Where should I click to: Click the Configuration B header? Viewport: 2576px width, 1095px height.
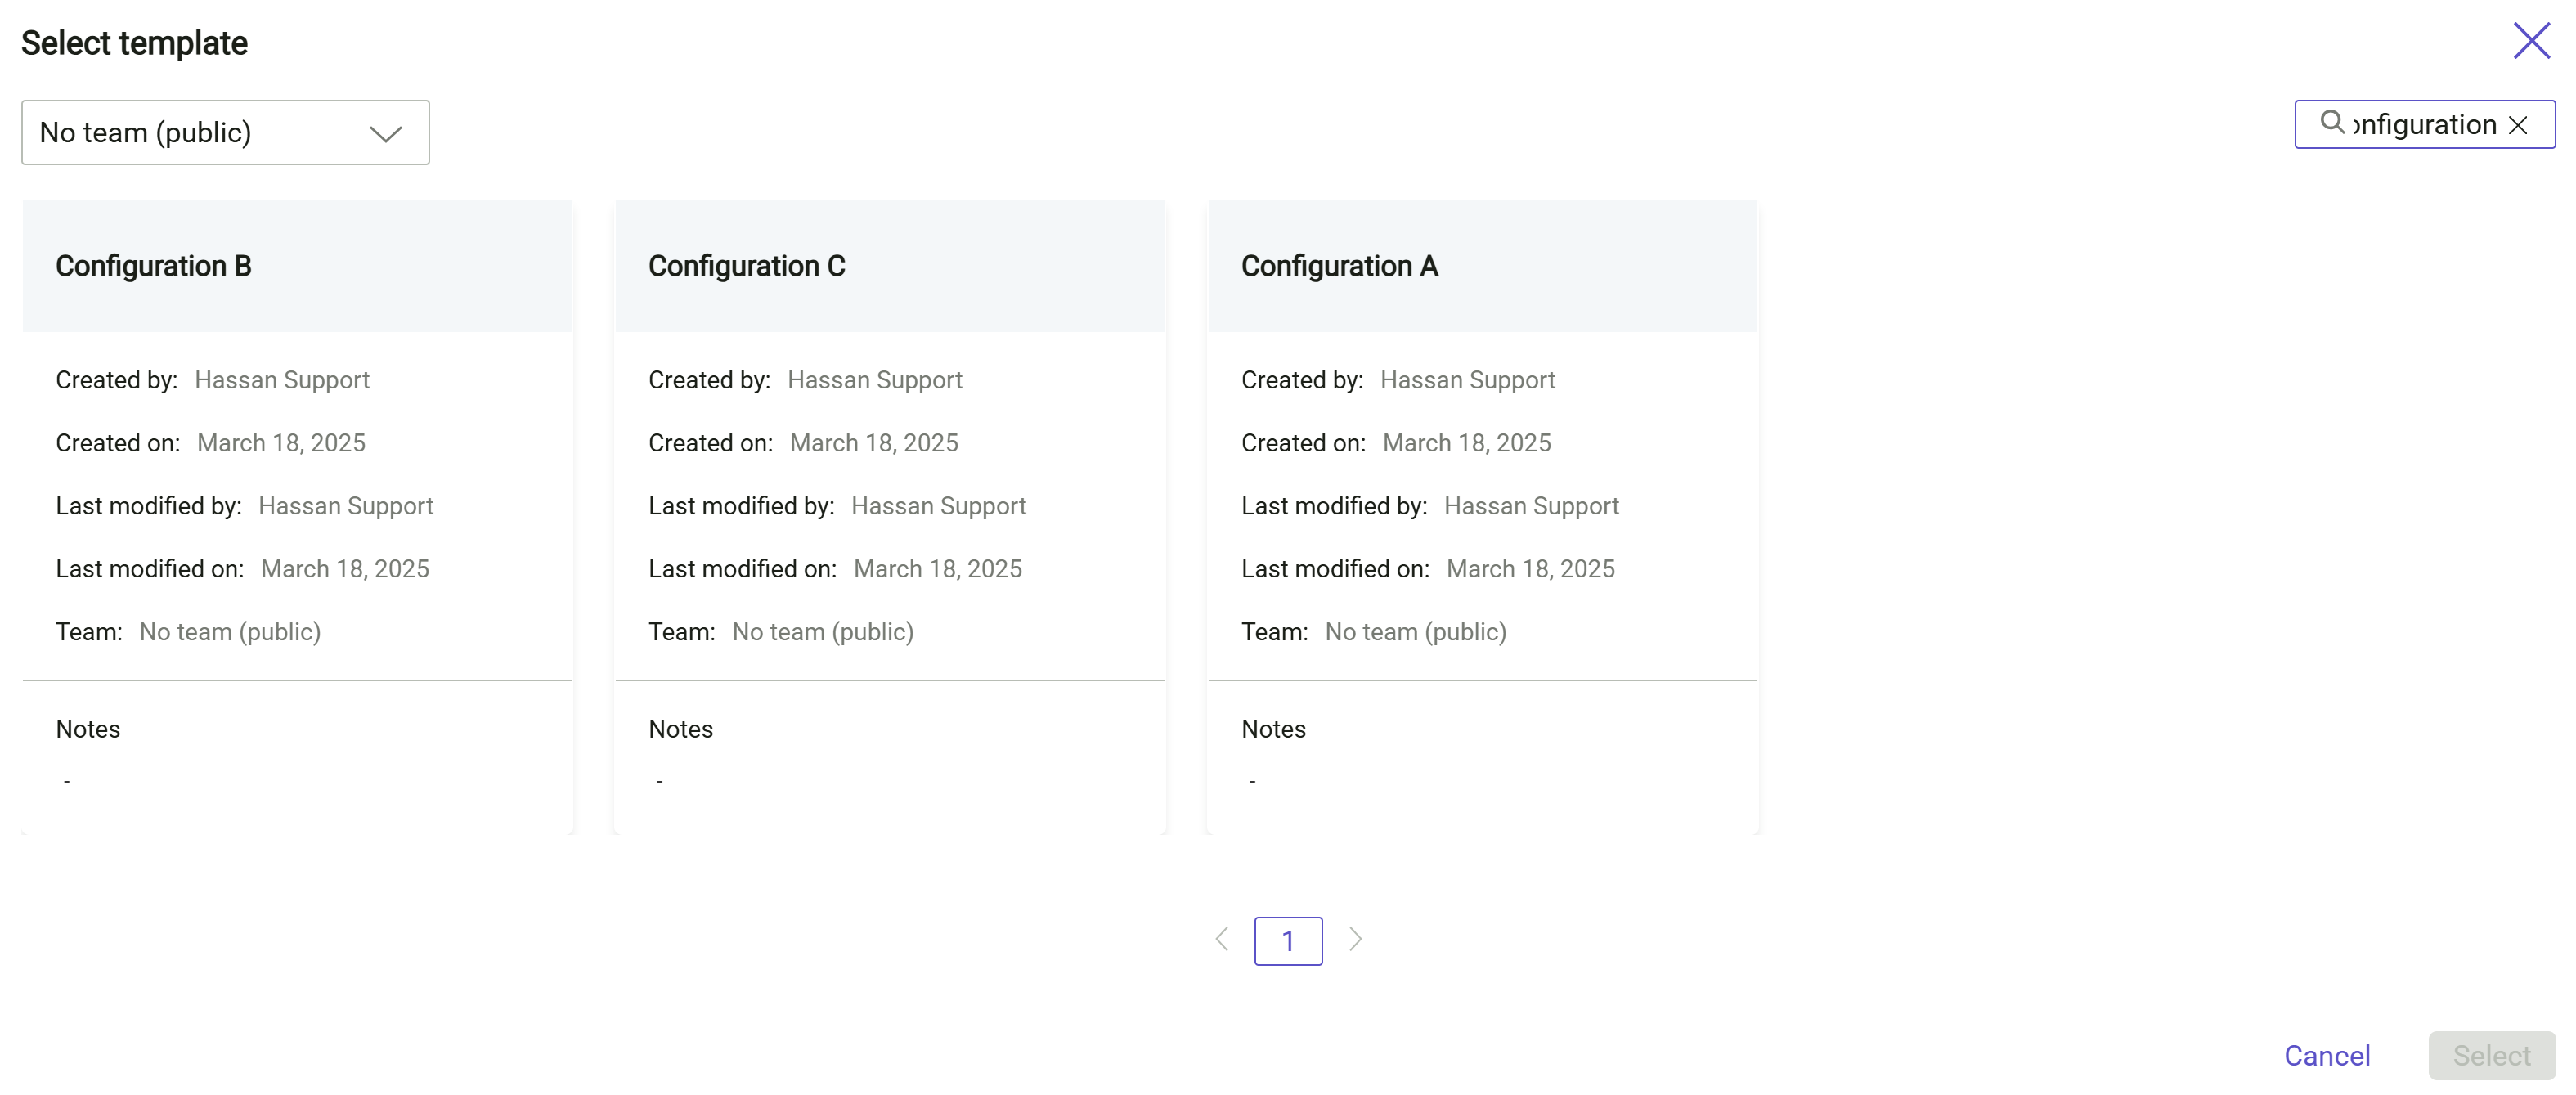(x=153, y=266)
